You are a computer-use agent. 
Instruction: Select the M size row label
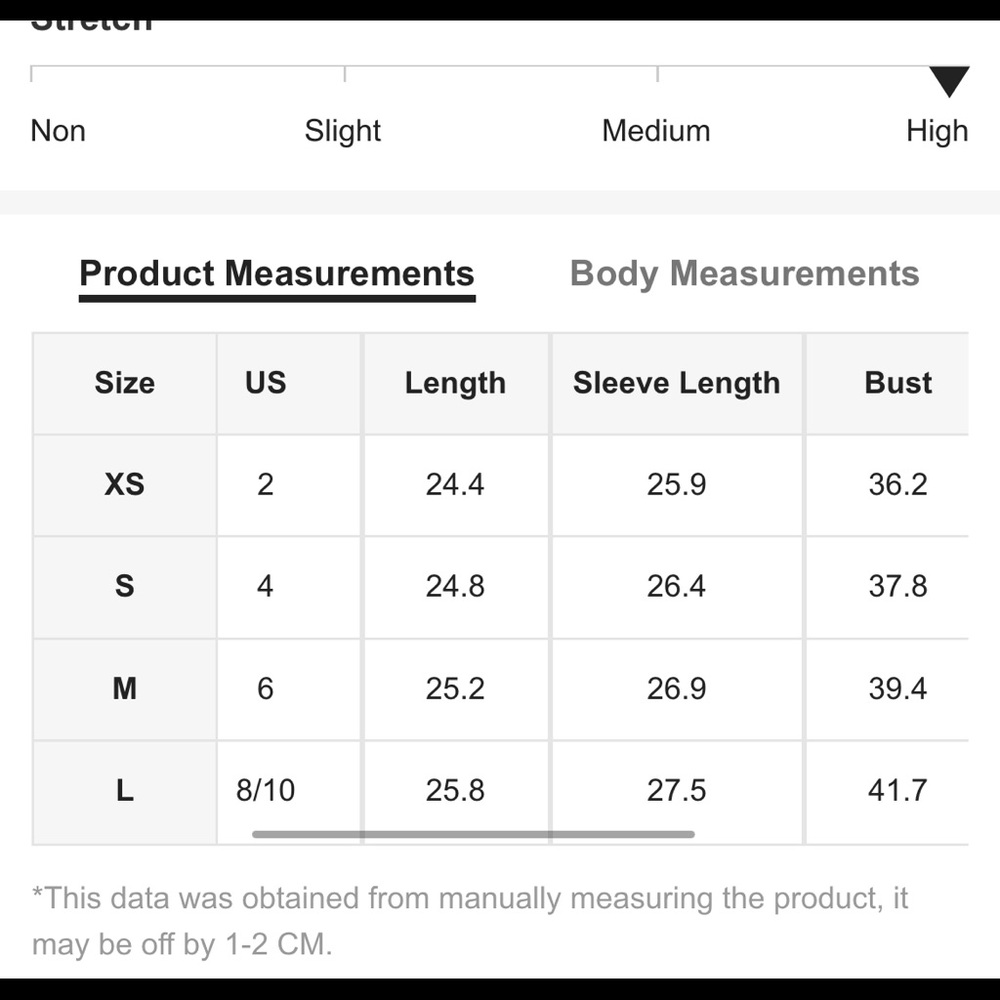click(x=124, y=688)
